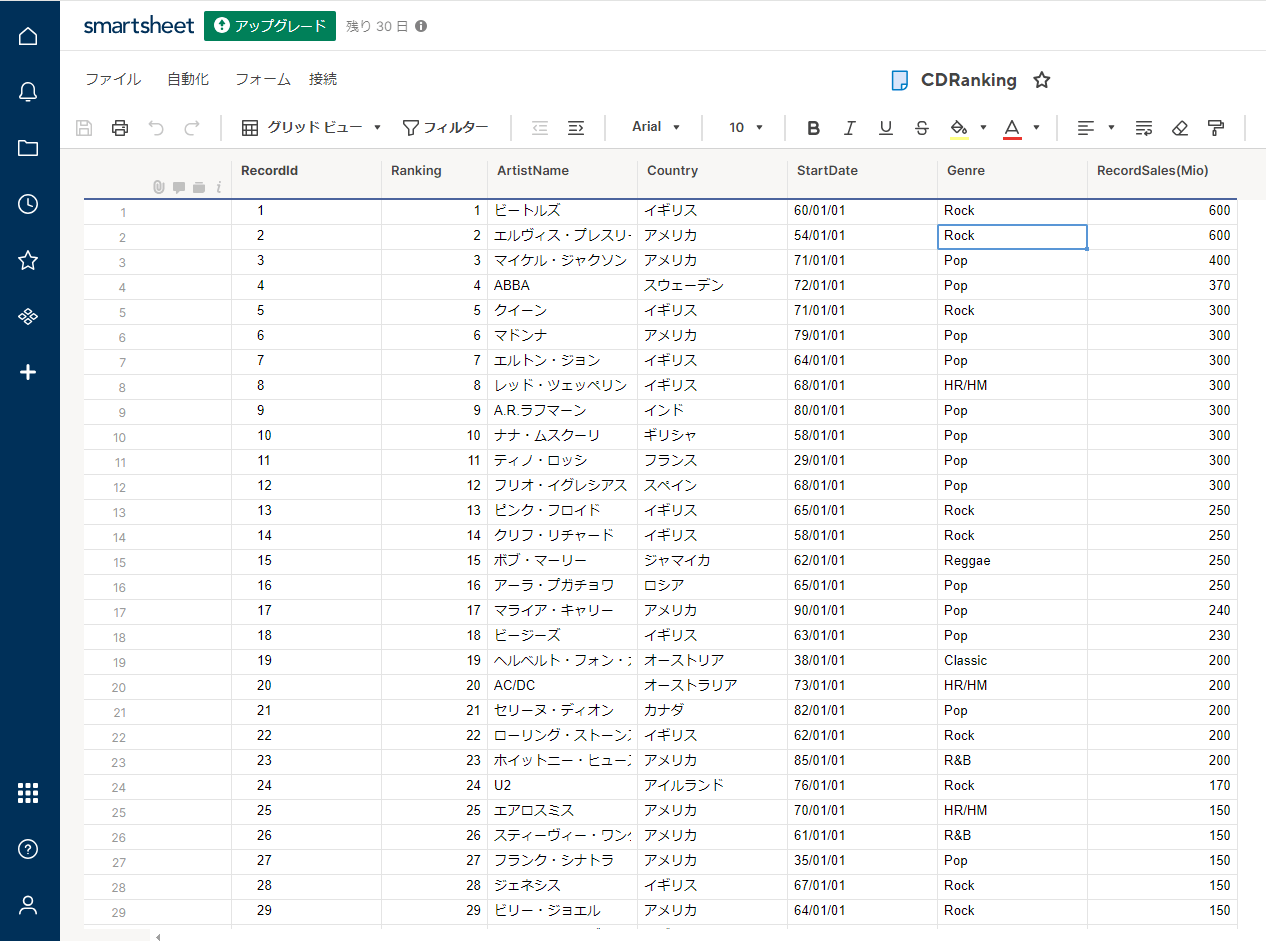1266x941 pixels.
Task: Click the text color swatch button
Action: tap(1012, 128)
